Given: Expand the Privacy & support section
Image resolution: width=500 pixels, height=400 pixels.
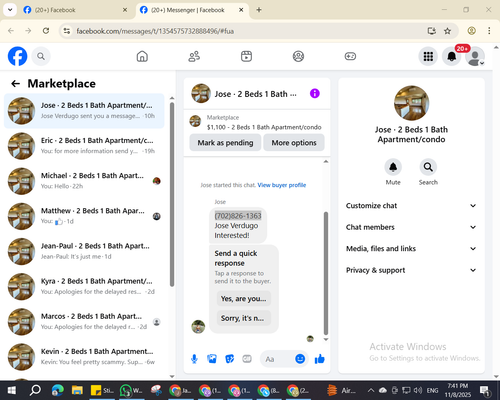Looking at the screenshot, I should [411, 270].
